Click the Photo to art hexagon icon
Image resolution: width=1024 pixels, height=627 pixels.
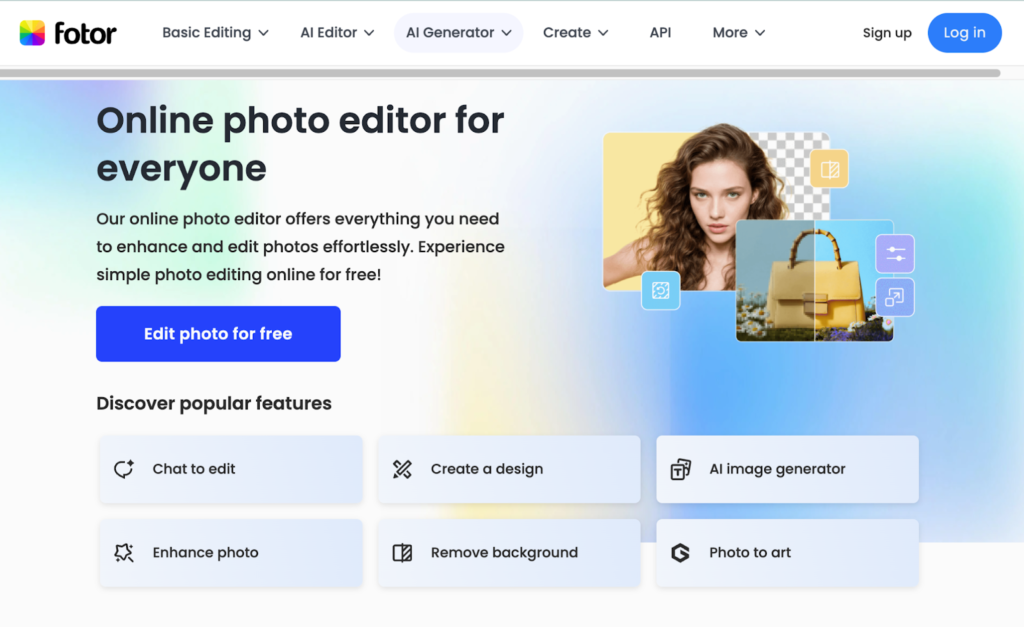tap(680, 553)
